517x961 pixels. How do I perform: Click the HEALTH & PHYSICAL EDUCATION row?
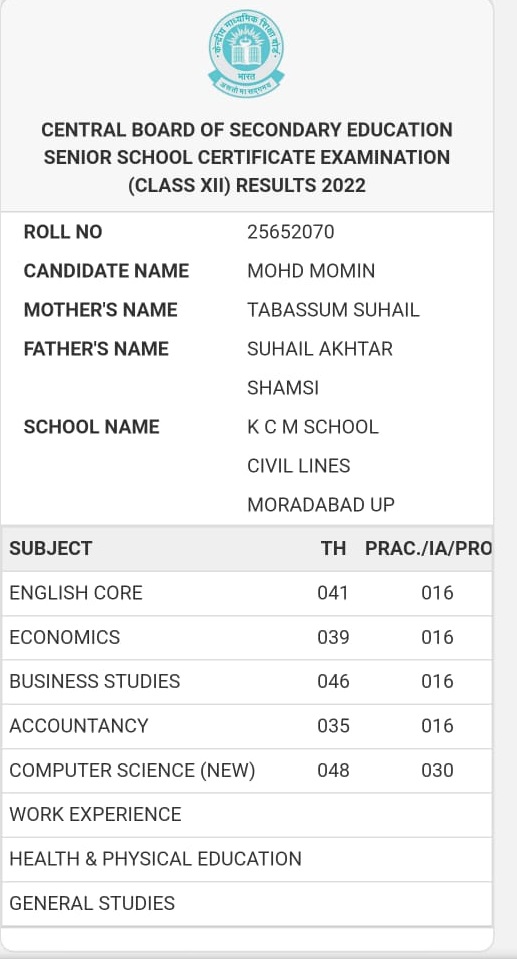pos(247,859)
